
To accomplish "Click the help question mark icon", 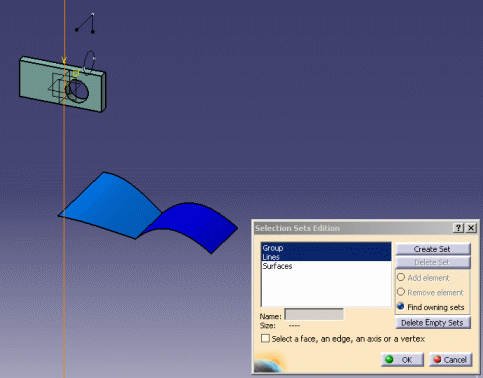I will (x=458, y=228).
